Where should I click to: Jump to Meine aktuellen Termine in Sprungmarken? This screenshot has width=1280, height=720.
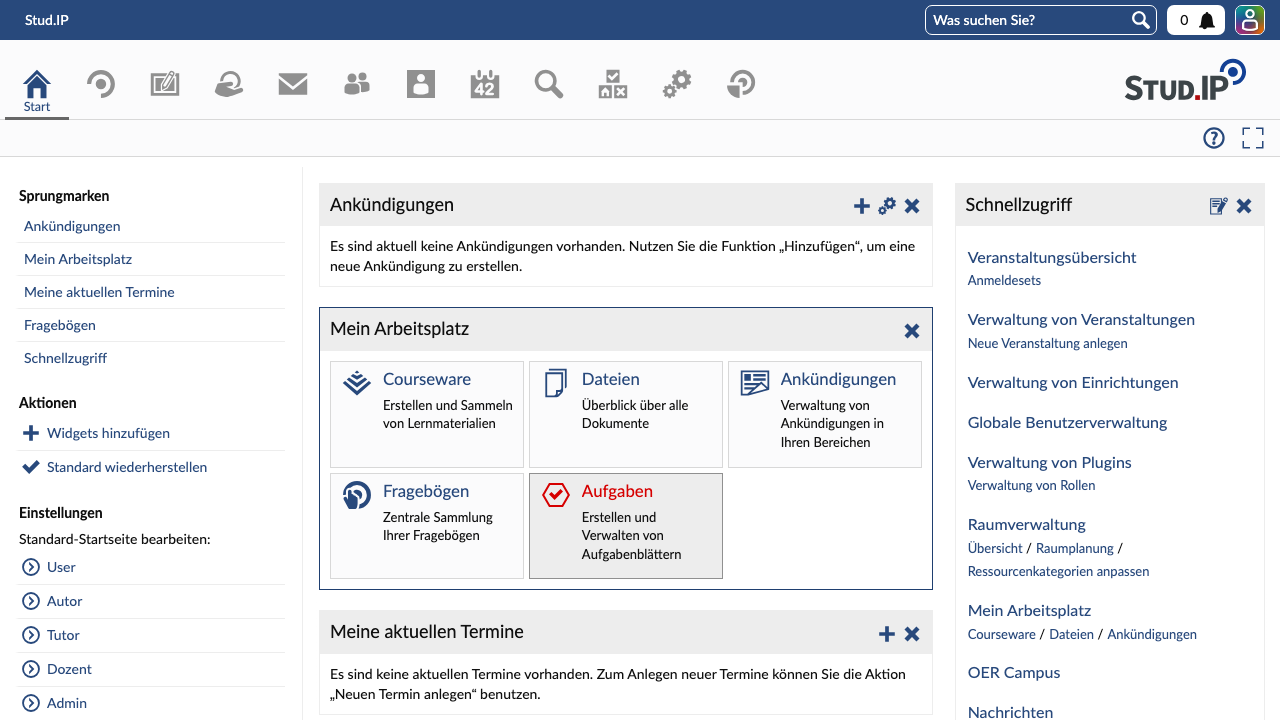(x=99, y=292)
